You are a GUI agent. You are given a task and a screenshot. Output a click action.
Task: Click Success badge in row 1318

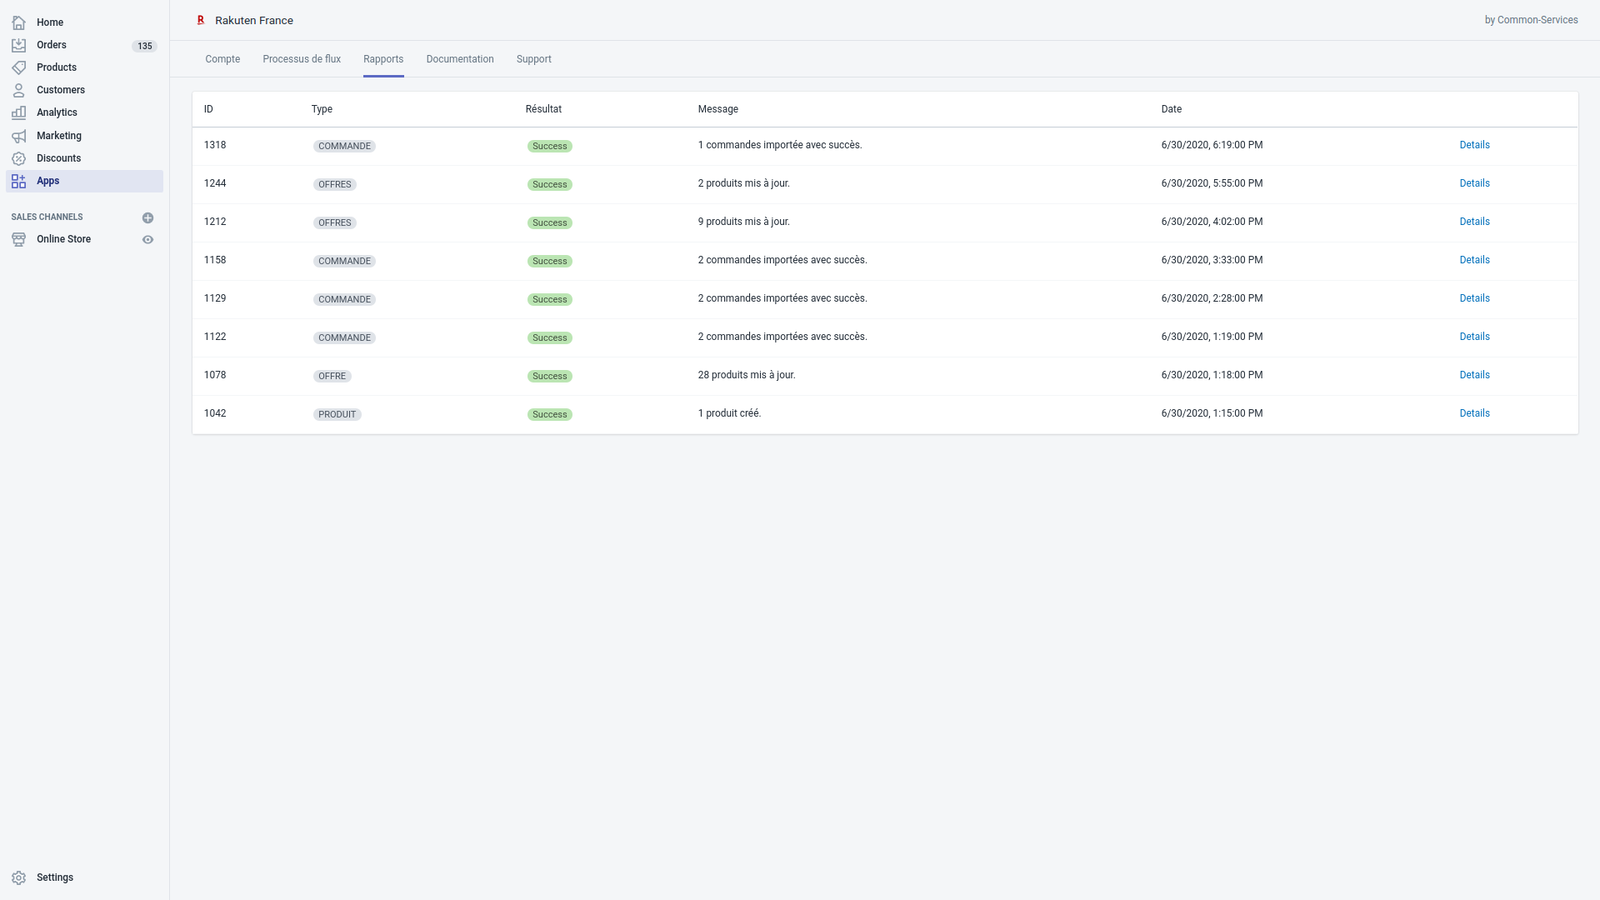click(550, 146)
